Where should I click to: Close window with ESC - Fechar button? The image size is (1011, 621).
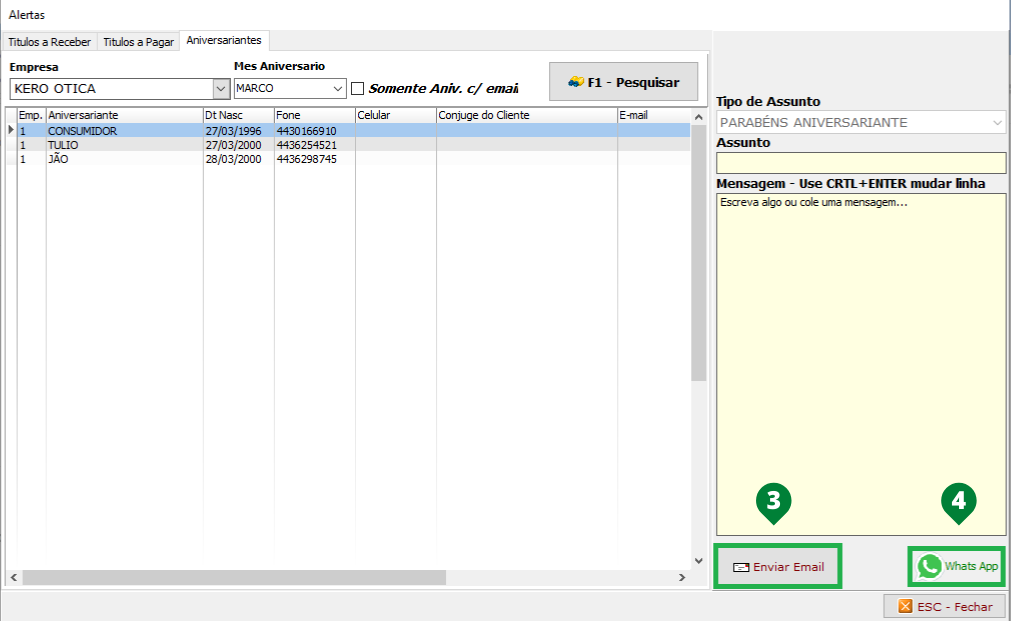[945, 607]
